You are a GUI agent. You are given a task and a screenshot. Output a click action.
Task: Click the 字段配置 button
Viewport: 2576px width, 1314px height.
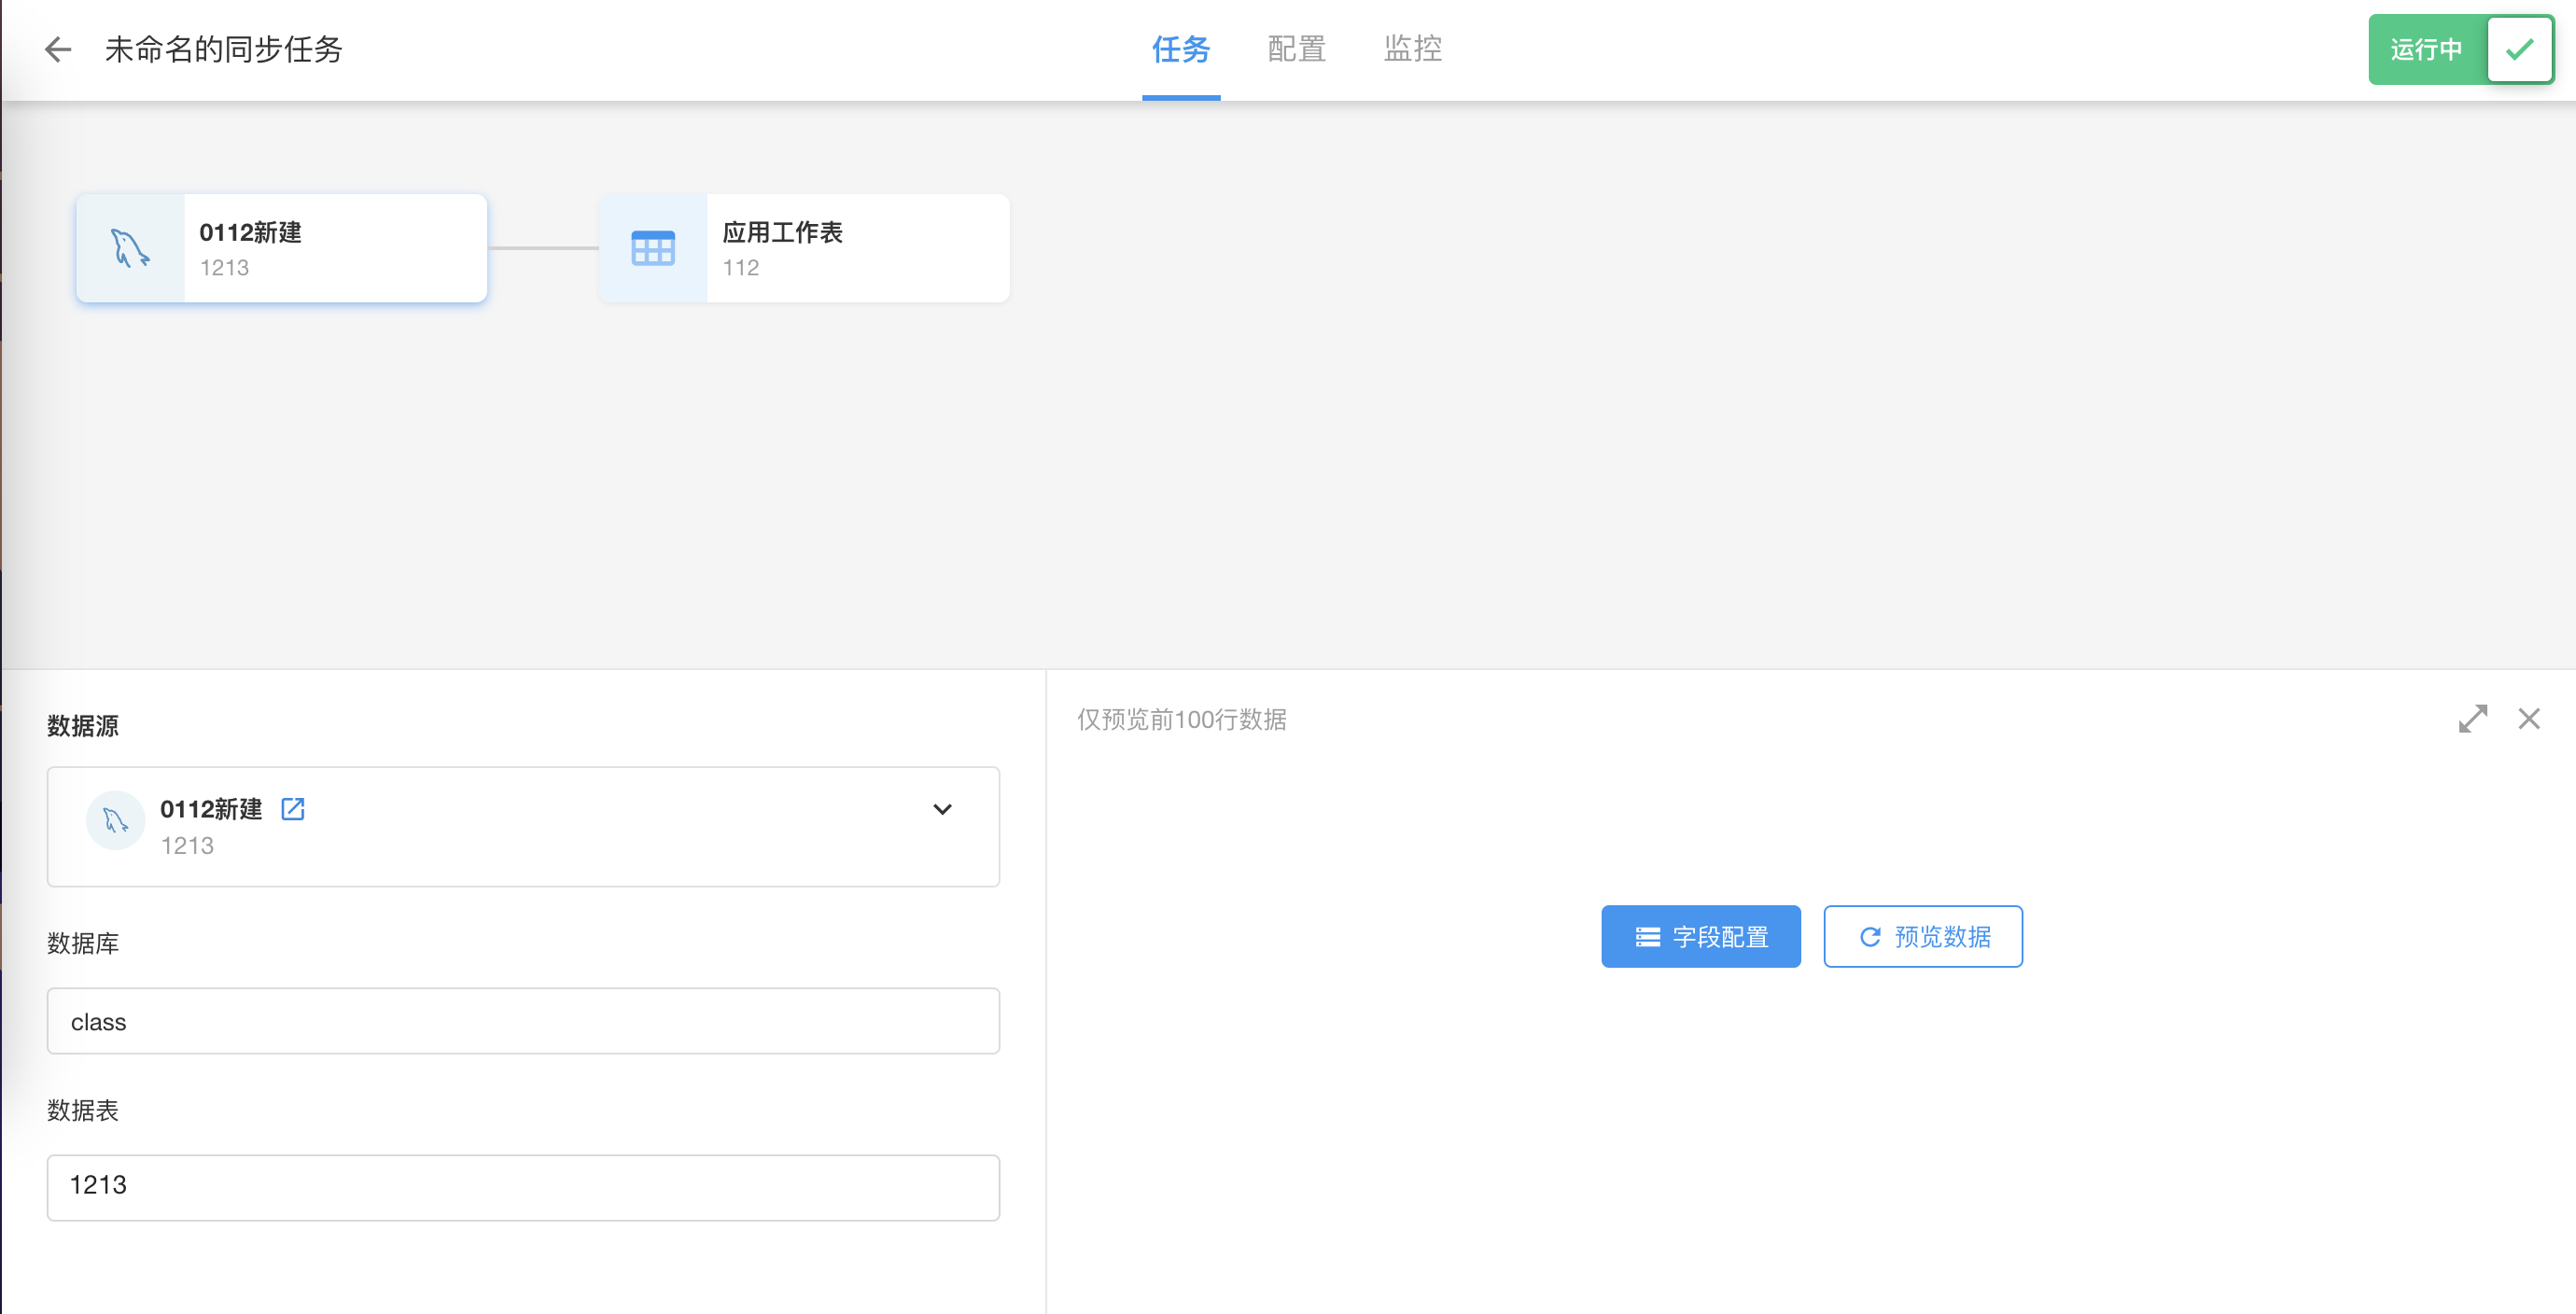pos(1700,936)
